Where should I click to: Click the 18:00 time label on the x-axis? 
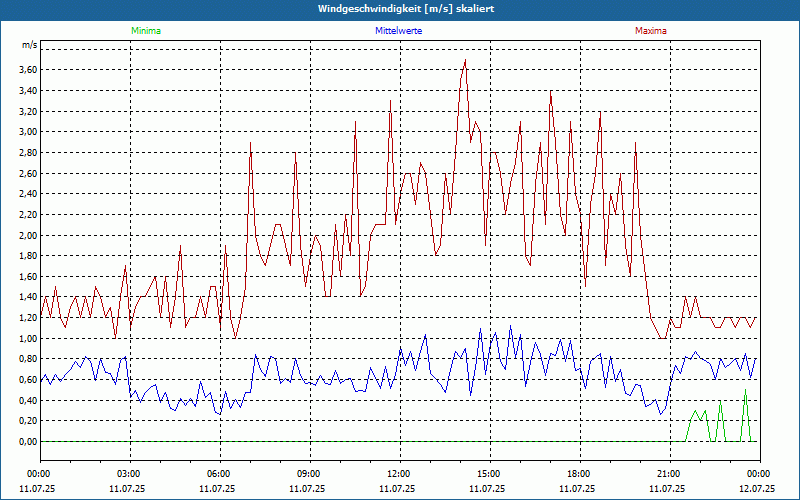(580, 474)
